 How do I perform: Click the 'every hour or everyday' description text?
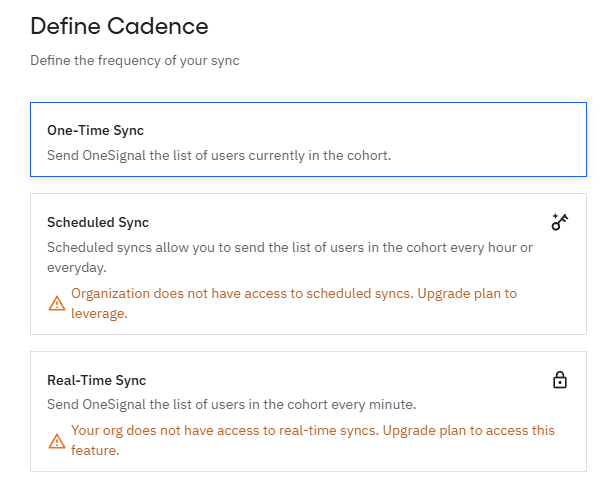coord(290,257)
